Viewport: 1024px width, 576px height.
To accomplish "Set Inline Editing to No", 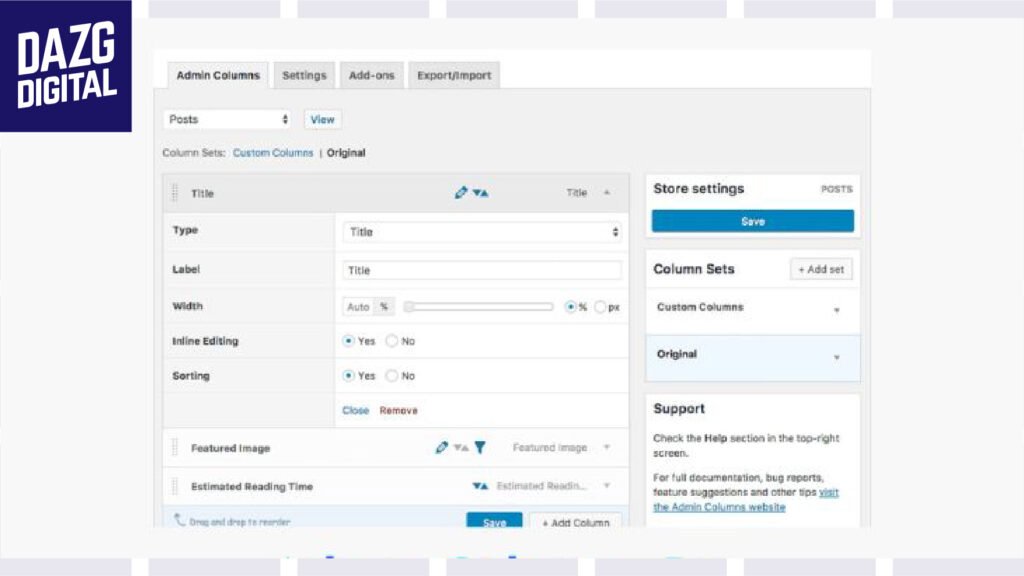I will click(x=391, y=341).
